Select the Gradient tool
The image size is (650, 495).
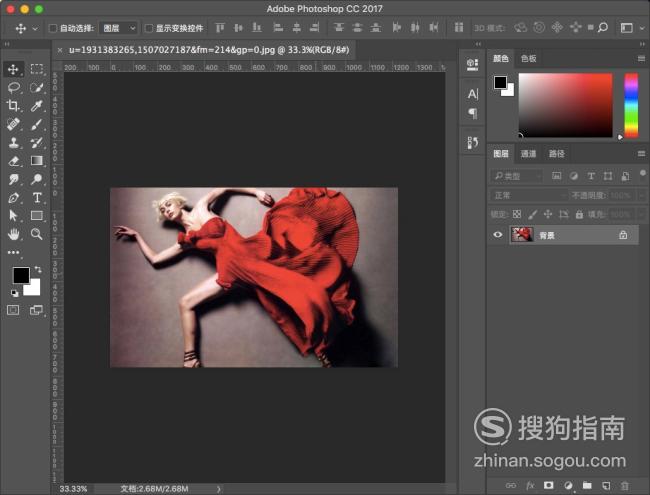click(36, 161)
